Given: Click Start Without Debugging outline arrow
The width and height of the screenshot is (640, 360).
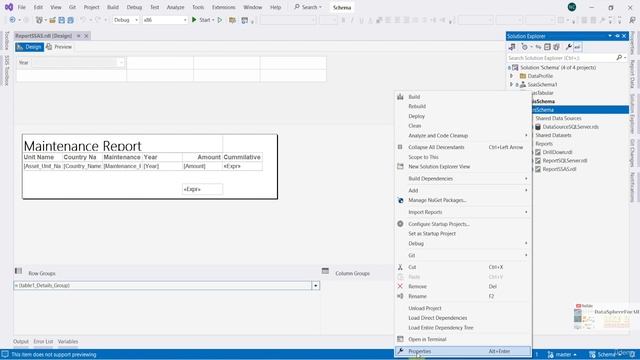Looking at the screenshot, I should [220, 20].
